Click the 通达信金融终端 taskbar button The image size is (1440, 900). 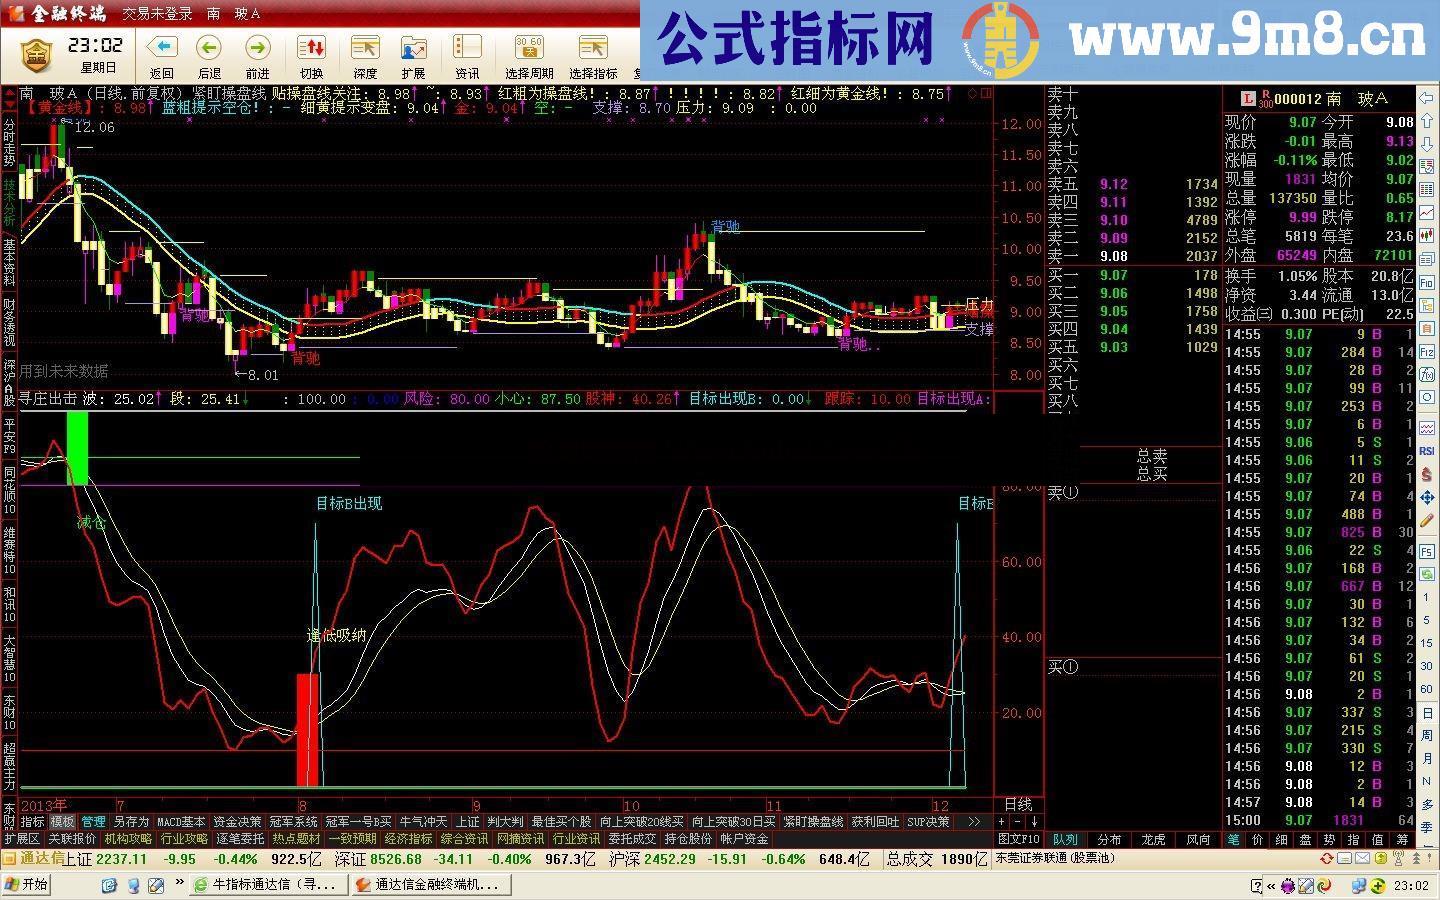tap(430, 884)
